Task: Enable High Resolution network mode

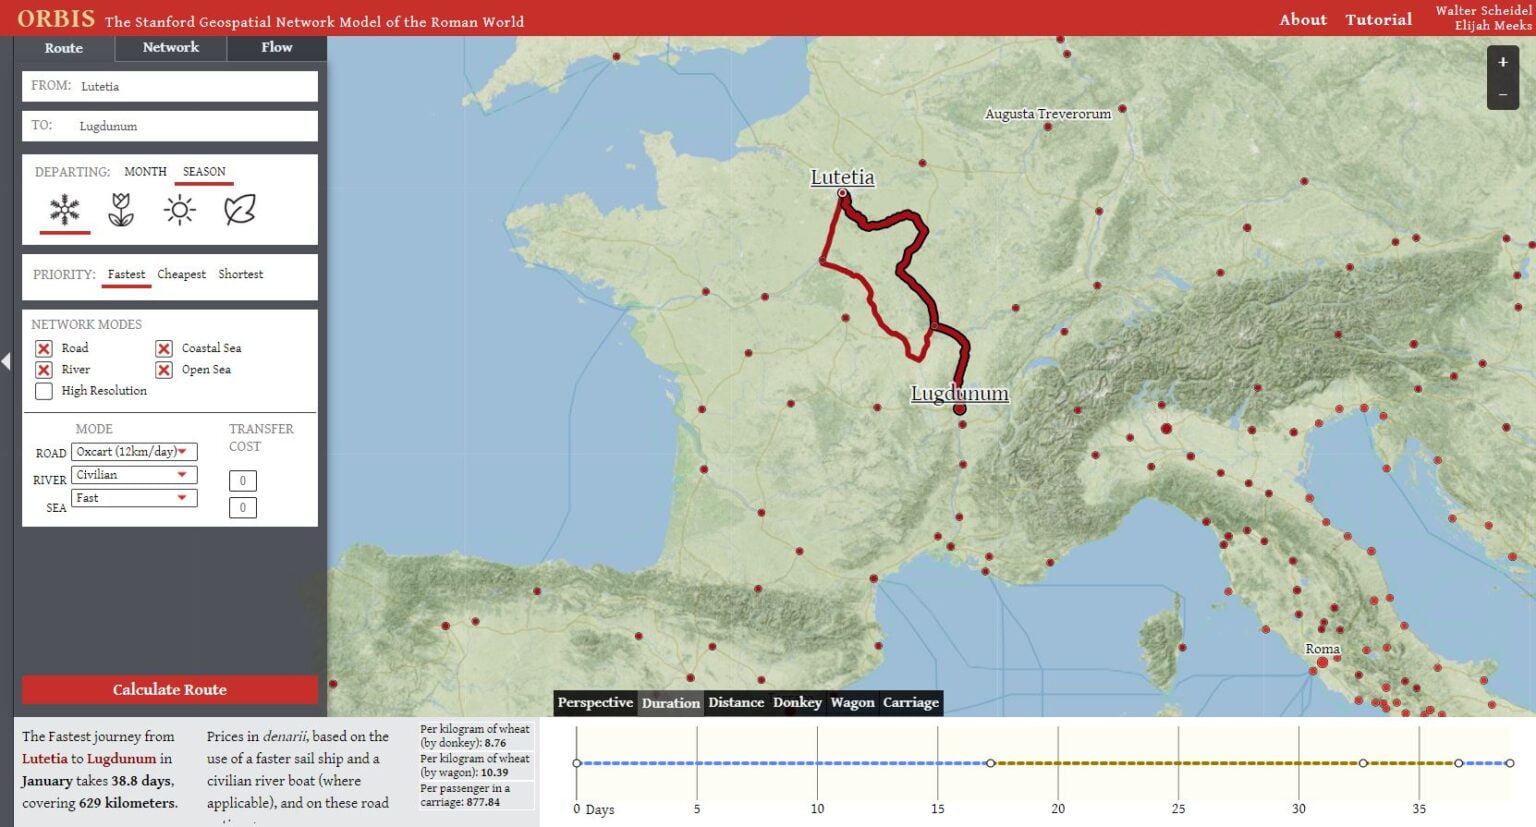Action: pyautogui.click(x=44, y=391)
